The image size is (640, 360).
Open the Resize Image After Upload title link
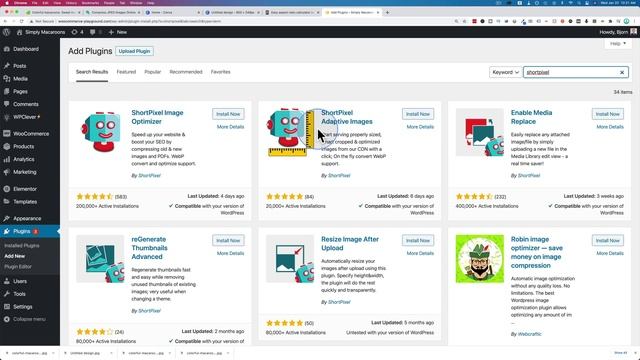(350, 244)
